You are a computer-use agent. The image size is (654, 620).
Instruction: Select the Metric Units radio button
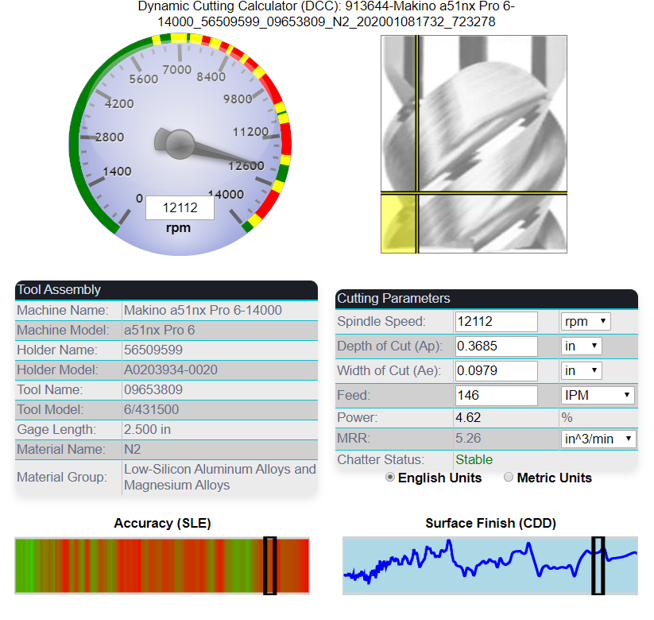[508, 477]
